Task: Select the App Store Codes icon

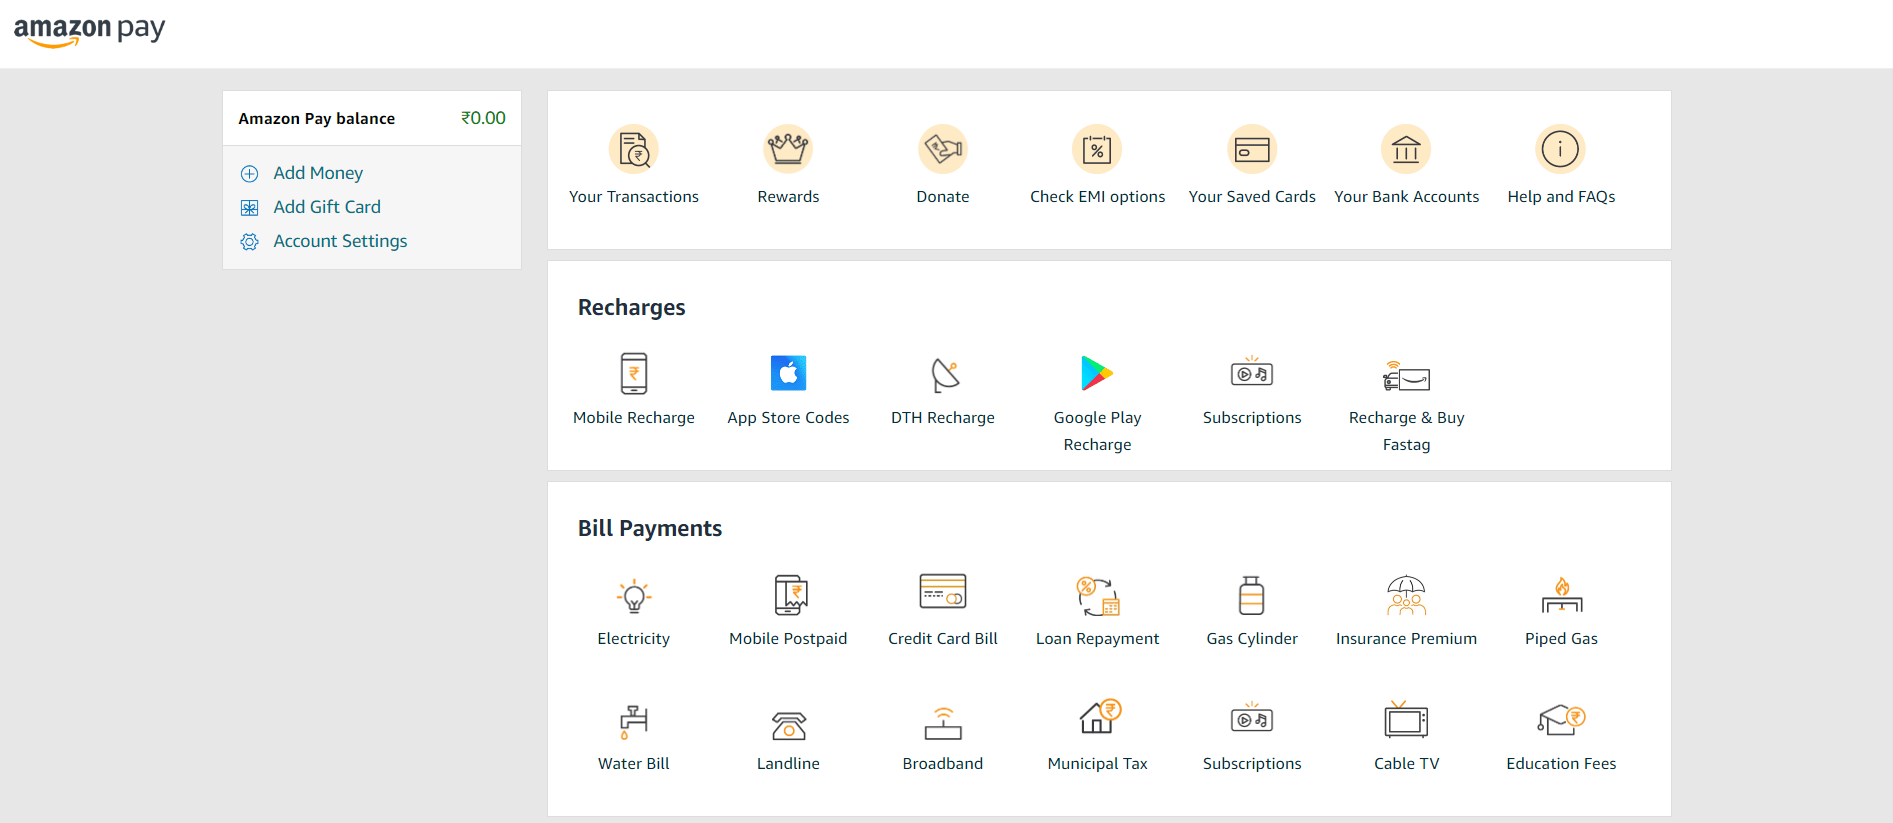Action: tap(788, 373)
